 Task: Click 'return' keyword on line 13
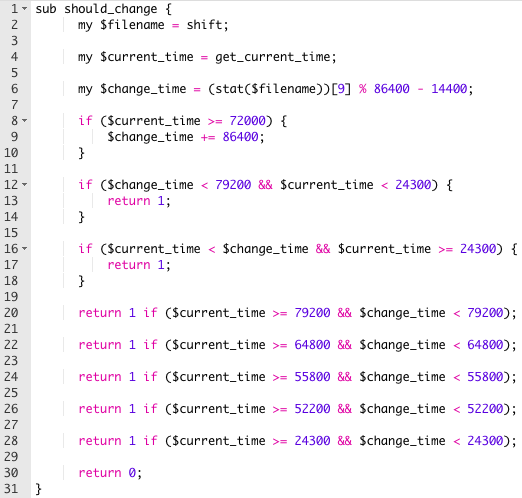[129, 201]
